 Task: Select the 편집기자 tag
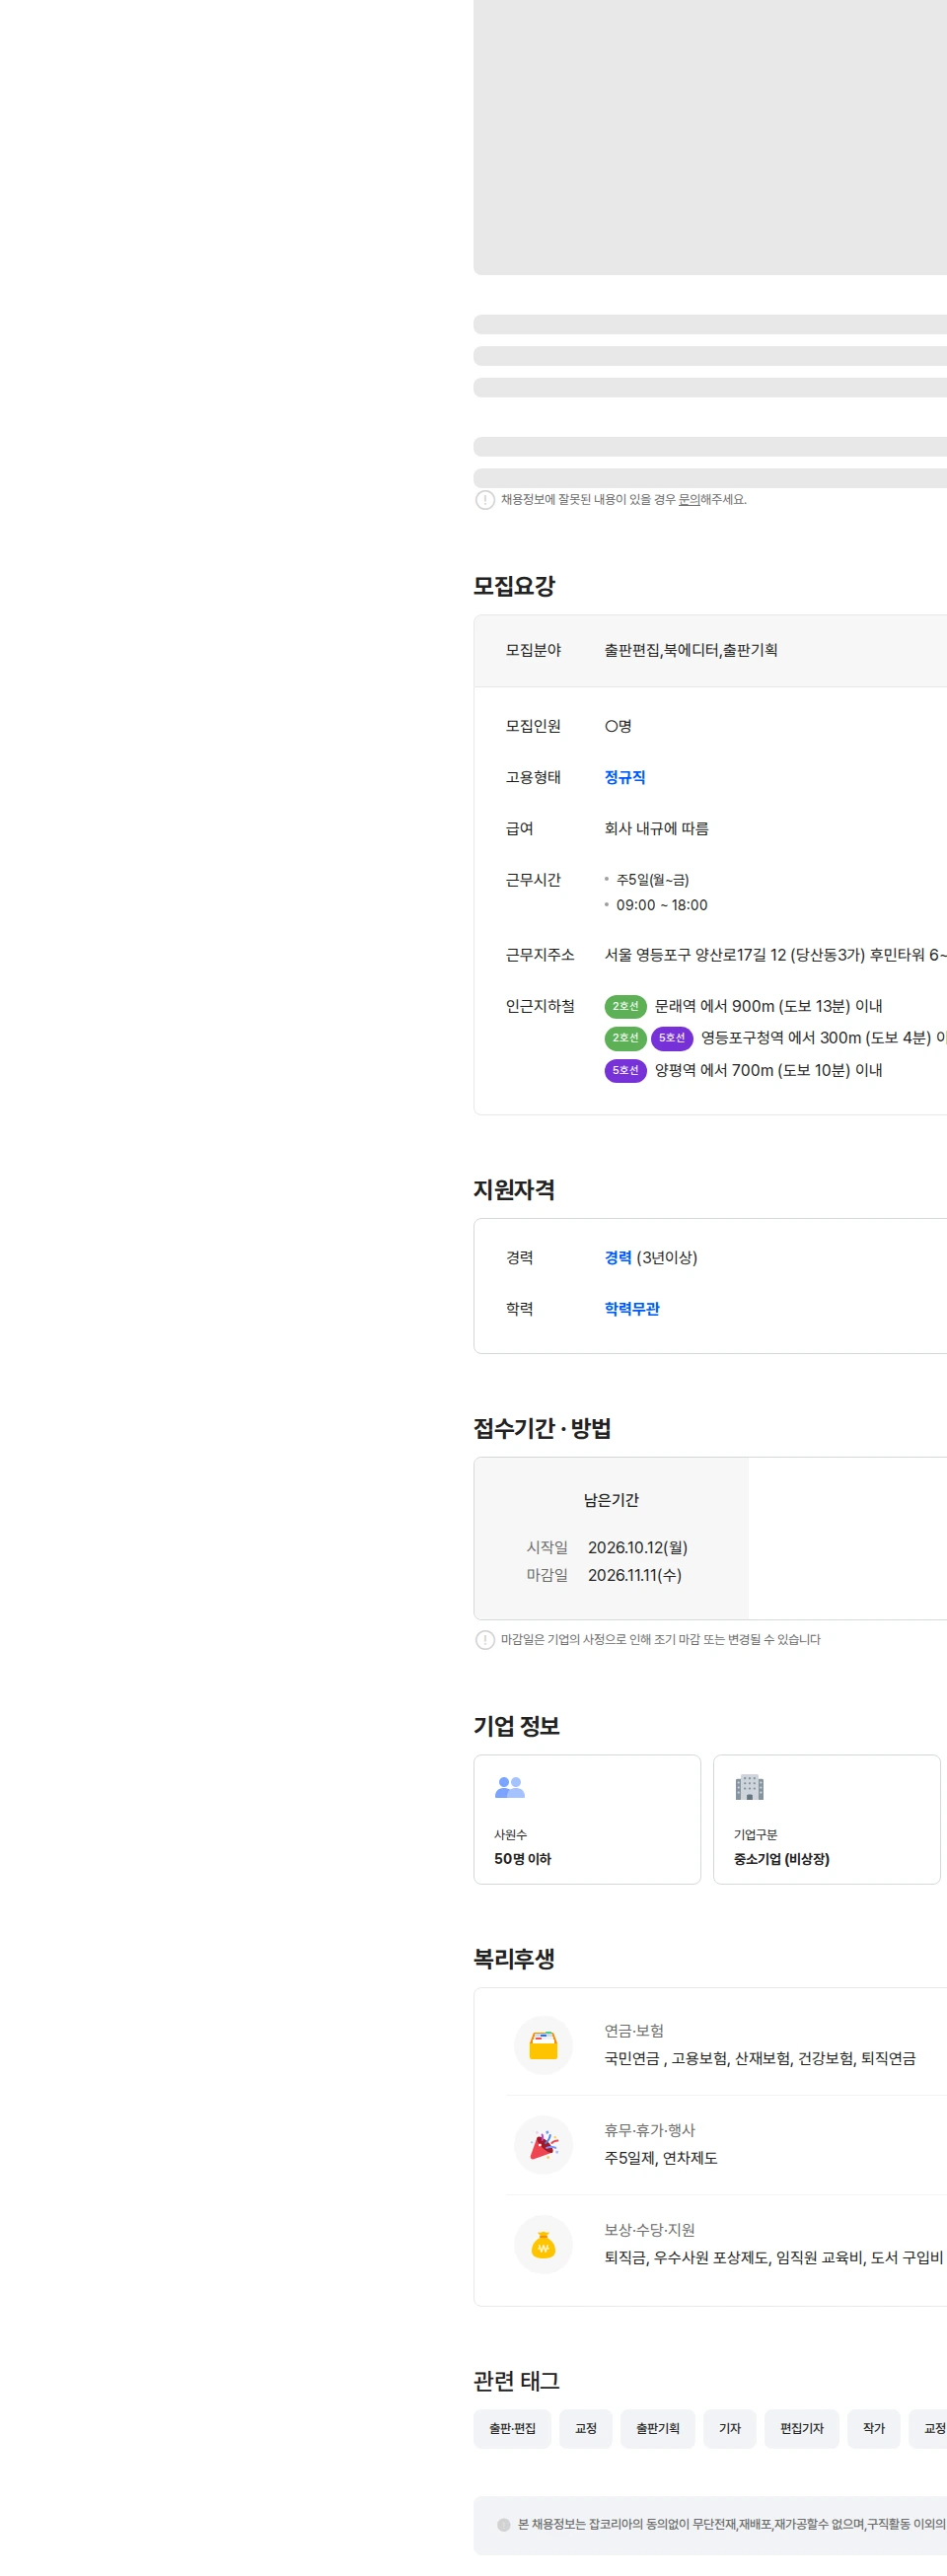coord(802,2428)
